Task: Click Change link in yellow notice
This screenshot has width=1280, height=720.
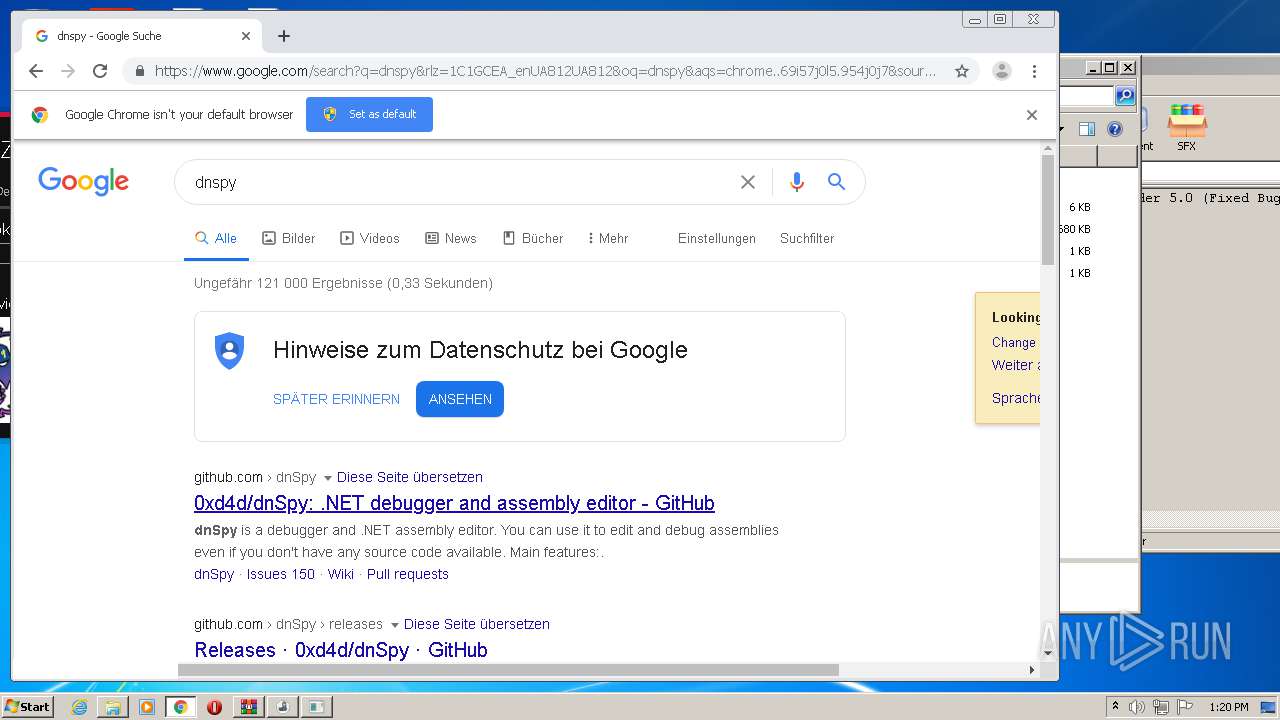Action: [1014, 342]
